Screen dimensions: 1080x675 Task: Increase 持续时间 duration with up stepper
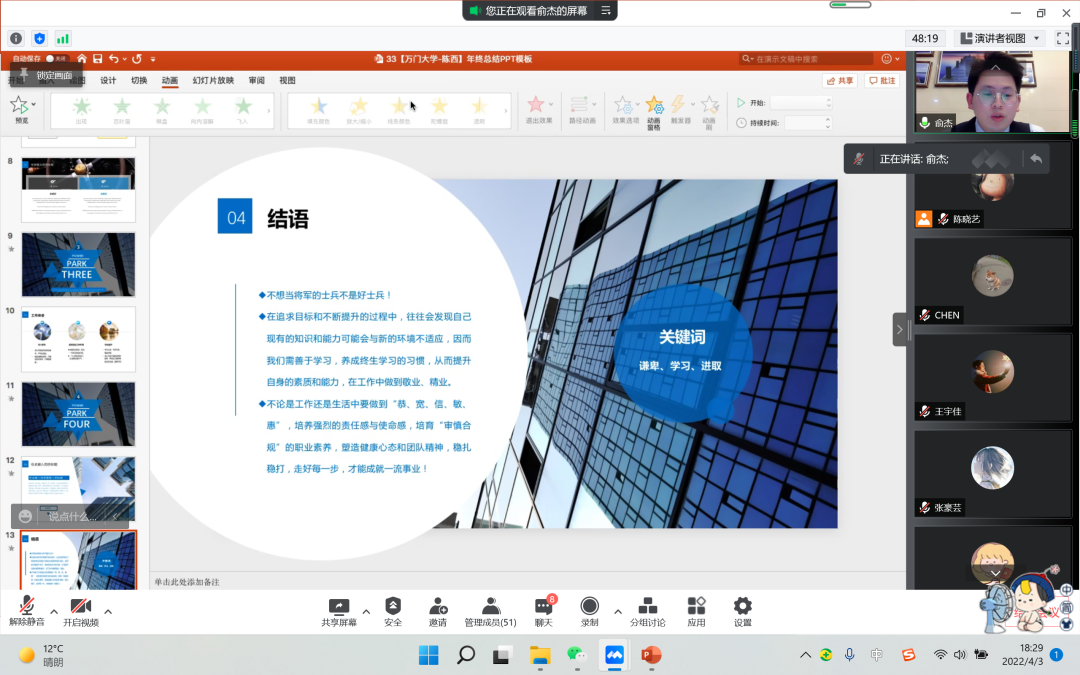pyautogui.click(x=828, y=119)
